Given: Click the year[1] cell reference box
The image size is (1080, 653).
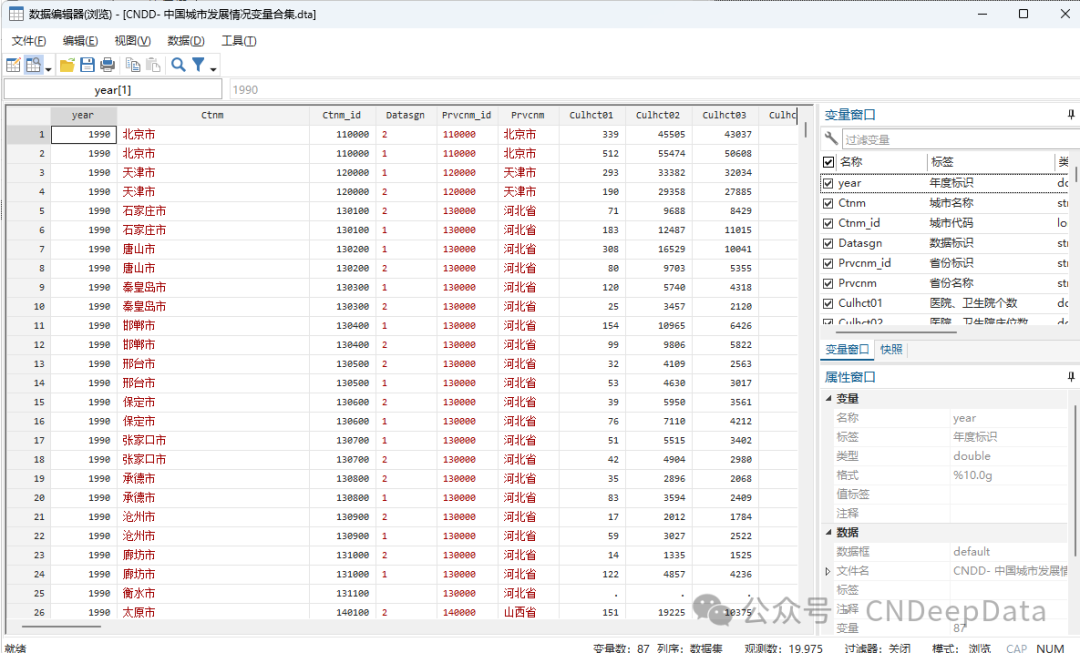Looking at the screenshot, I should coord(113,90).
